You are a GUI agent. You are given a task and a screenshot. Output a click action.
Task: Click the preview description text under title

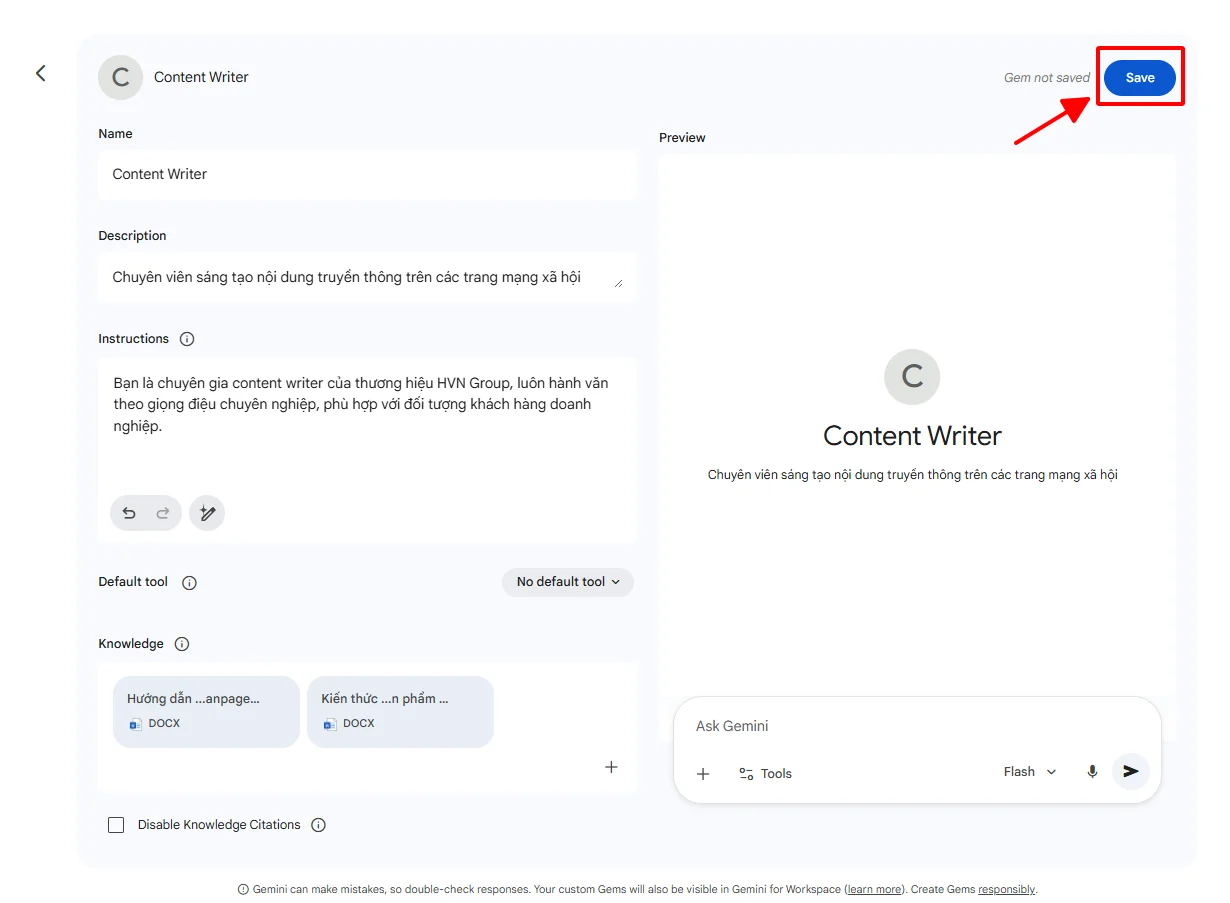coord(912,475)
